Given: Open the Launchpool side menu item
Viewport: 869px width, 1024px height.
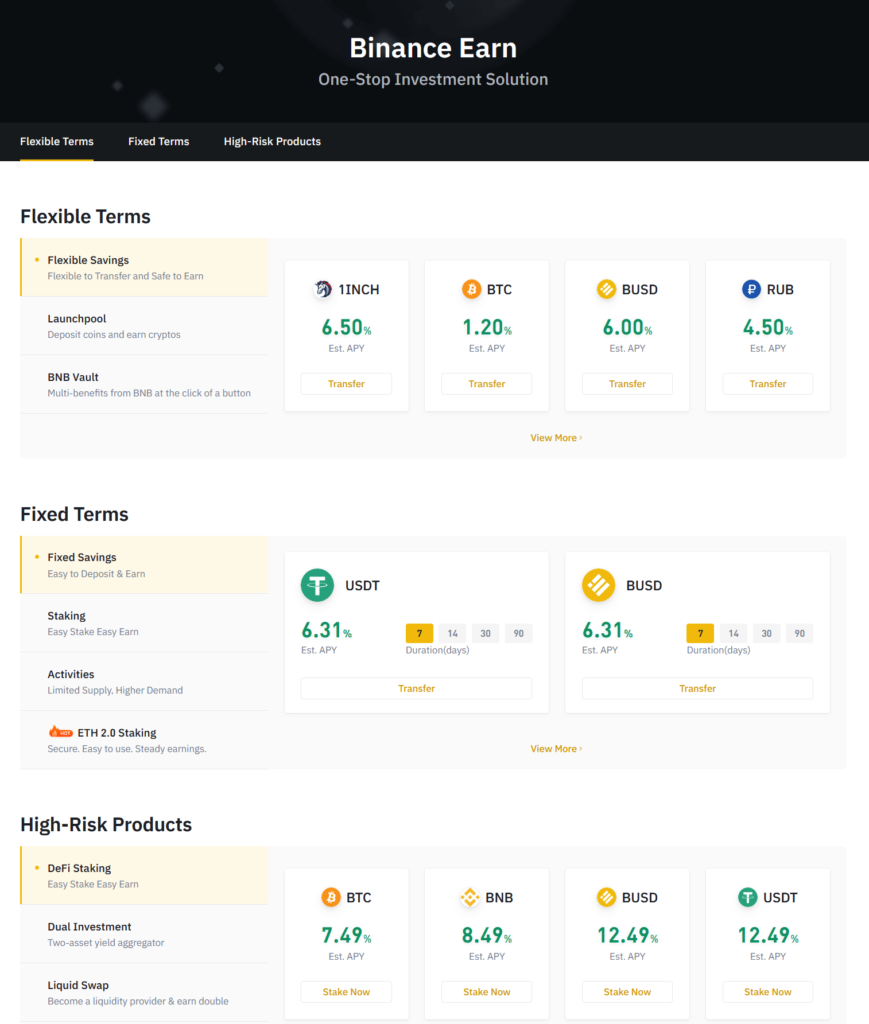Looking at the screenshot, I should click(144, 326).
